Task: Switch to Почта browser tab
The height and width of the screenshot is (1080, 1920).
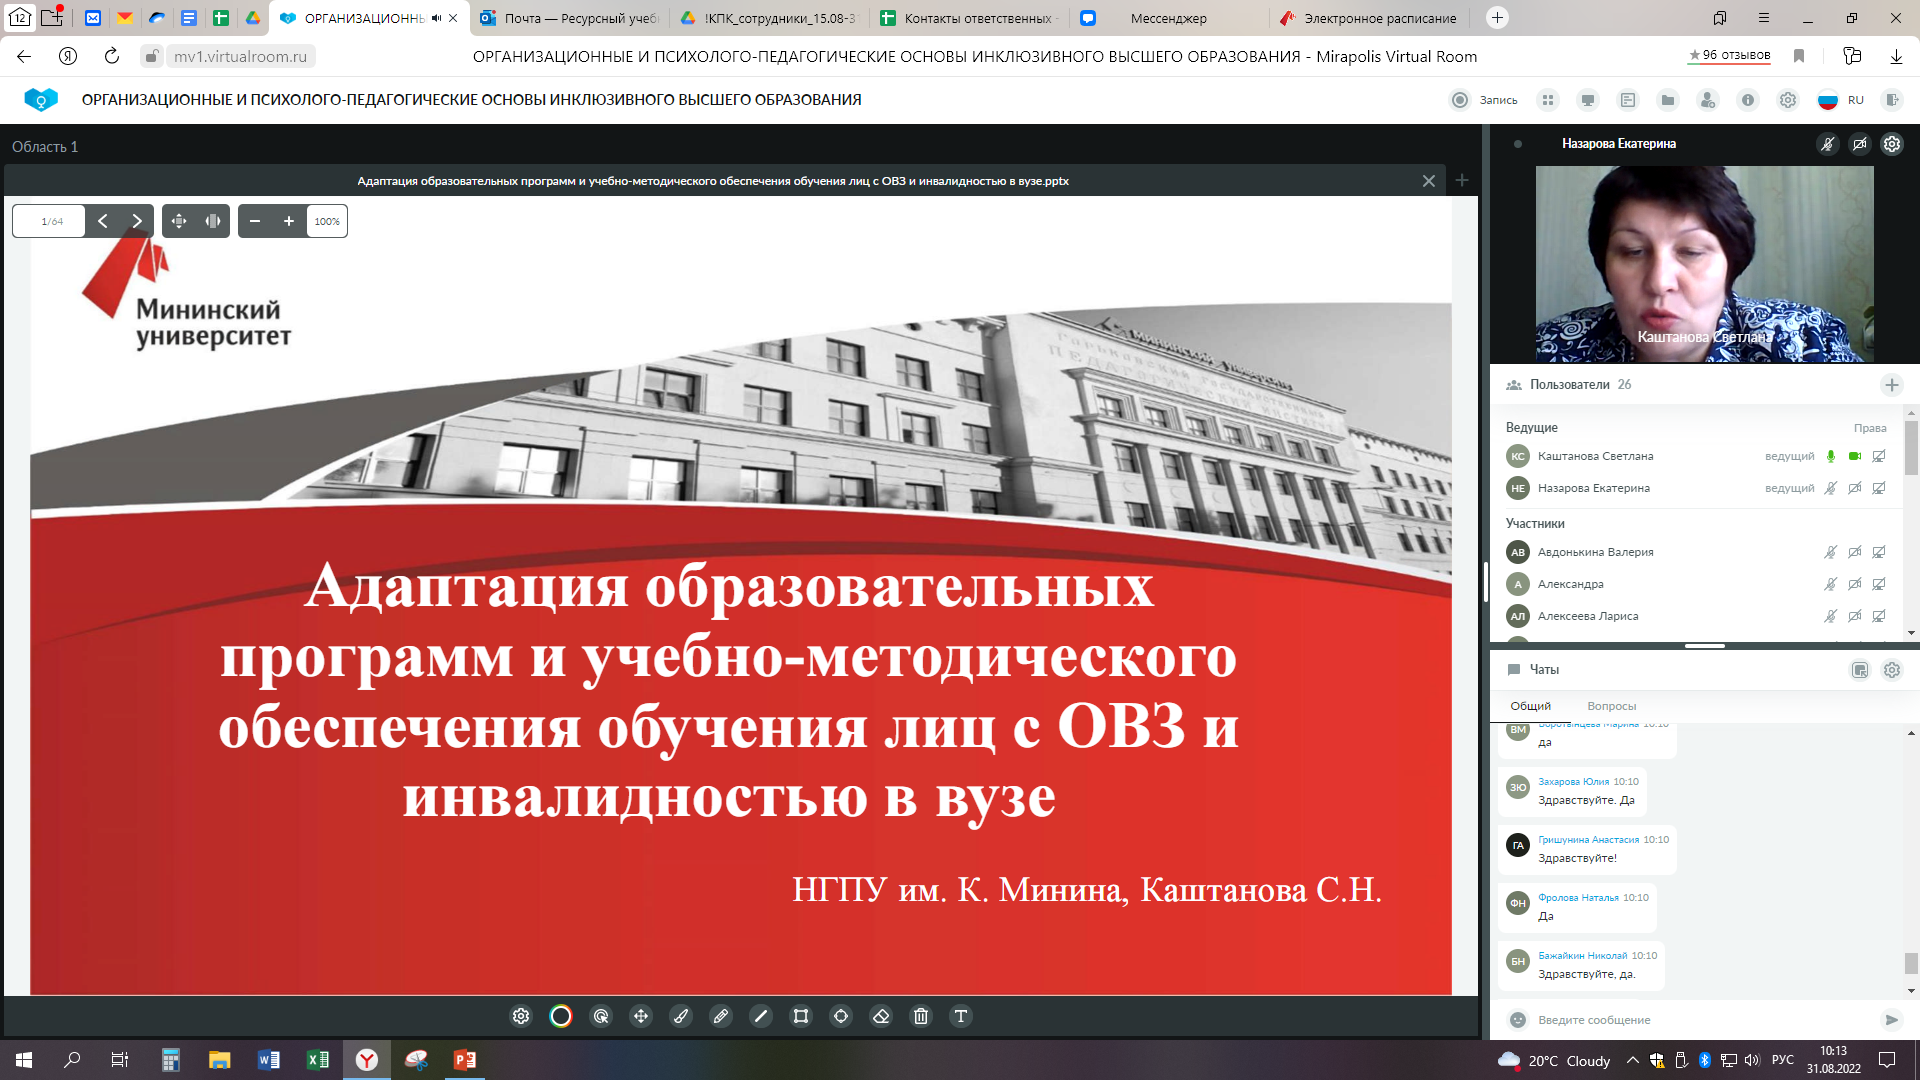Action: point(569,18)
